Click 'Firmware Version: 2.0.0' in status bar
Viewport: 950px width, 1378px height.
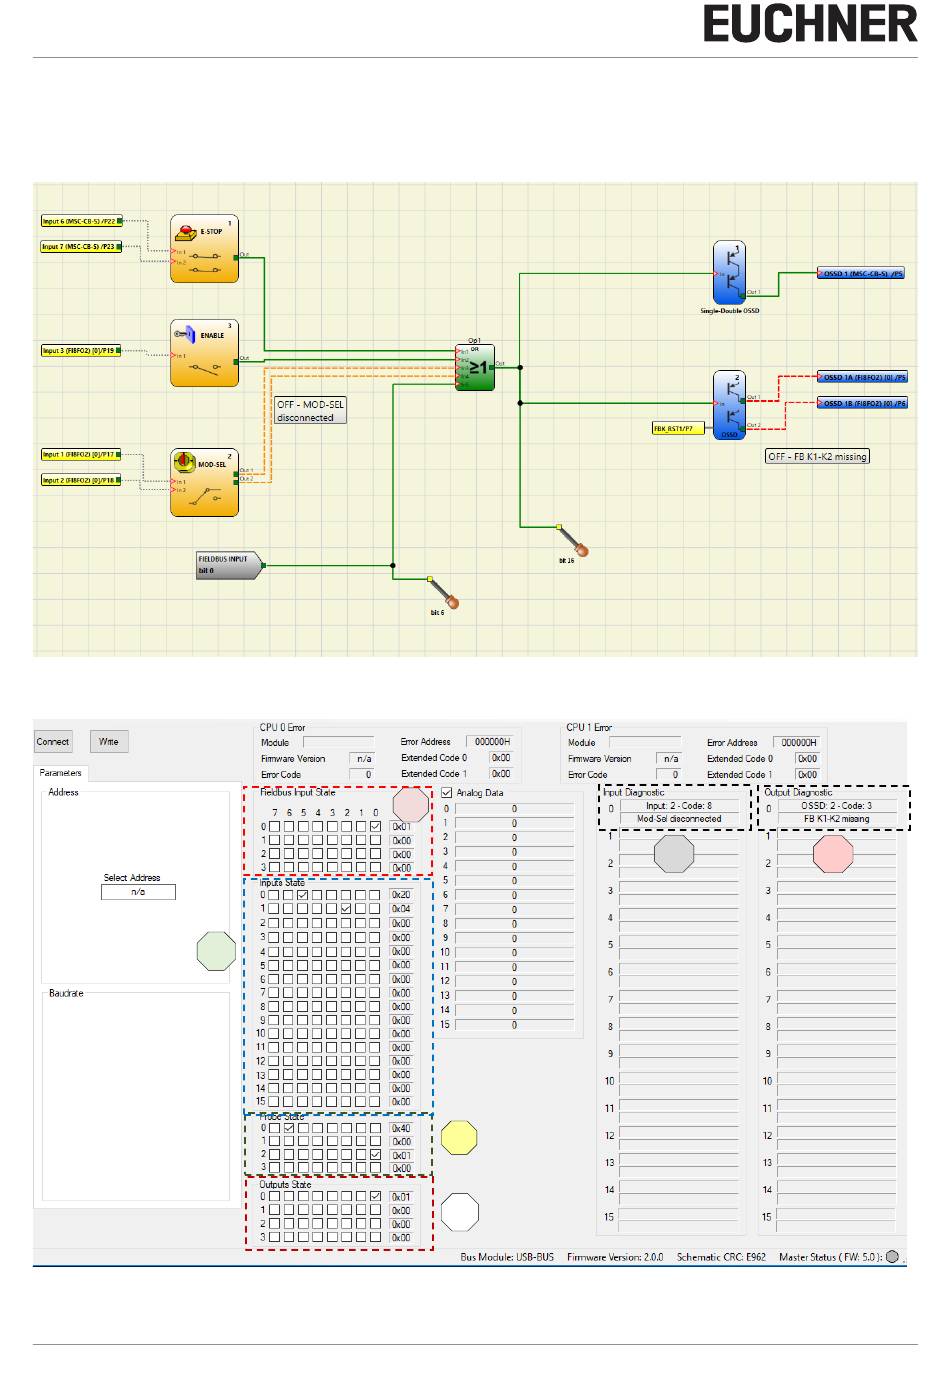615,1257
